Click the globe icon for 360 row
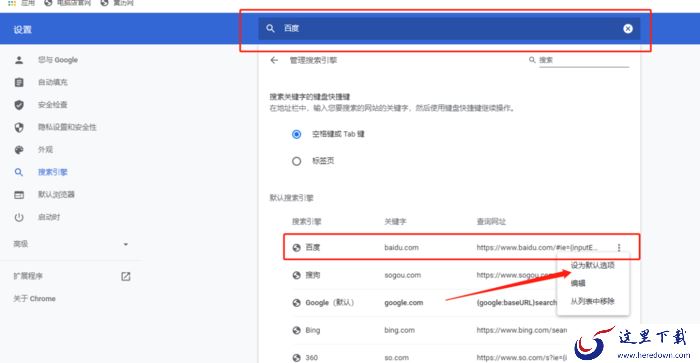Screen dimensions: 700x363 pos(296,358)
